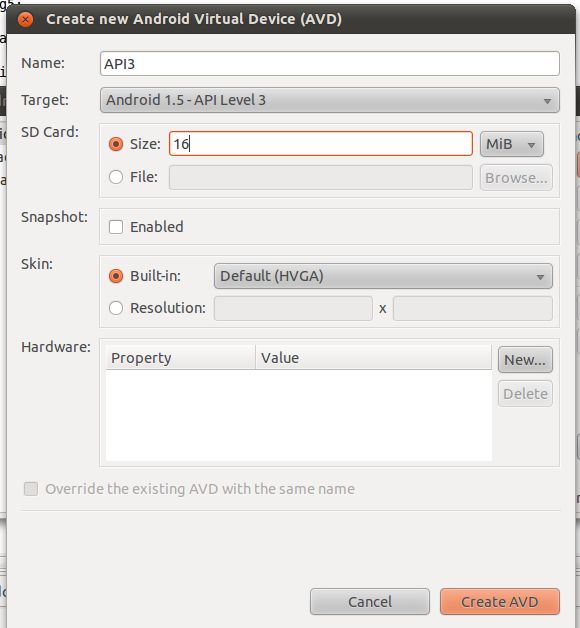Image resolution: width=580 pixels, height=628 pixels.
Task: Click the SD Card file path field
Action: pyautogui.click(x=321, y=177)
